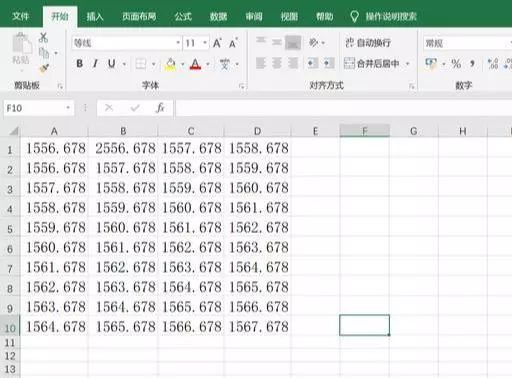Click the accounting currency format icon
The height and width of the screenshot is (378, 512).
(x=431, y=63)
